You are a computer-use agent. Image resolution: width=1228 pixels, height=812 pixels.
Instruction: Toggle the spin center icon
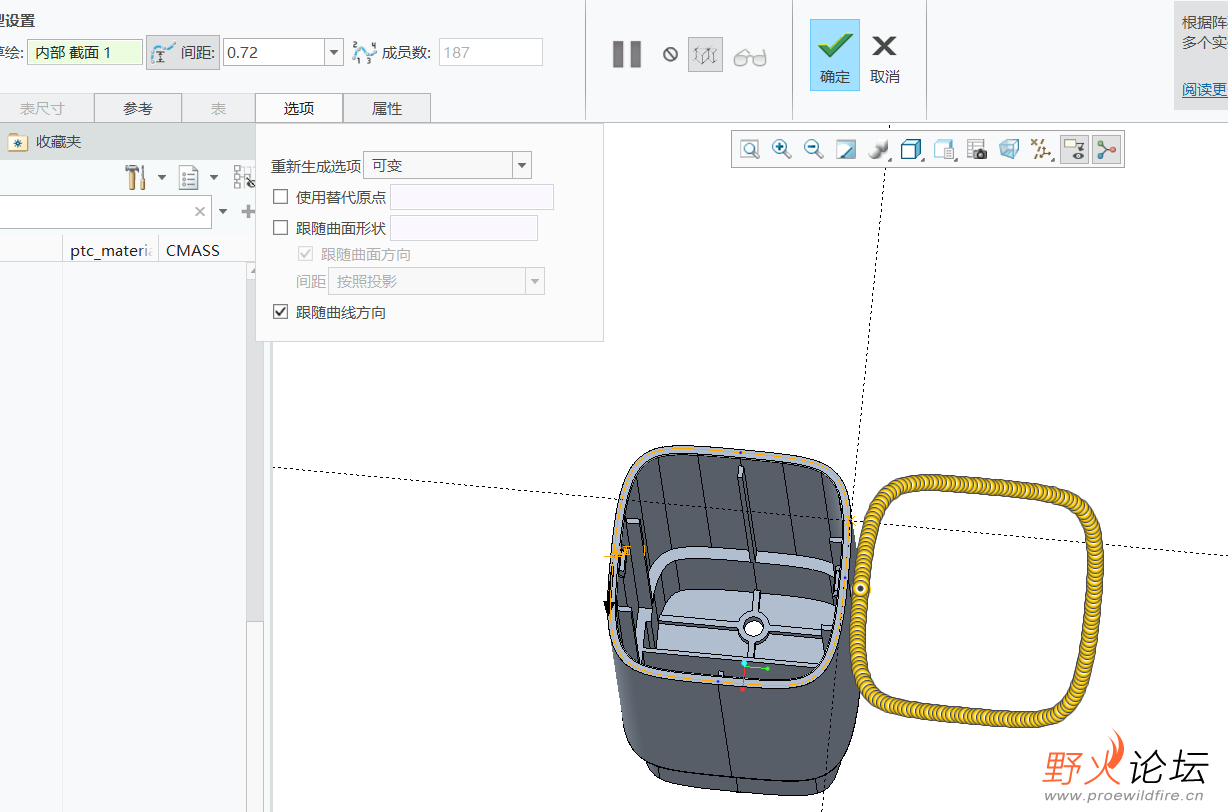pyautogui.click(x=1105, y=150)
